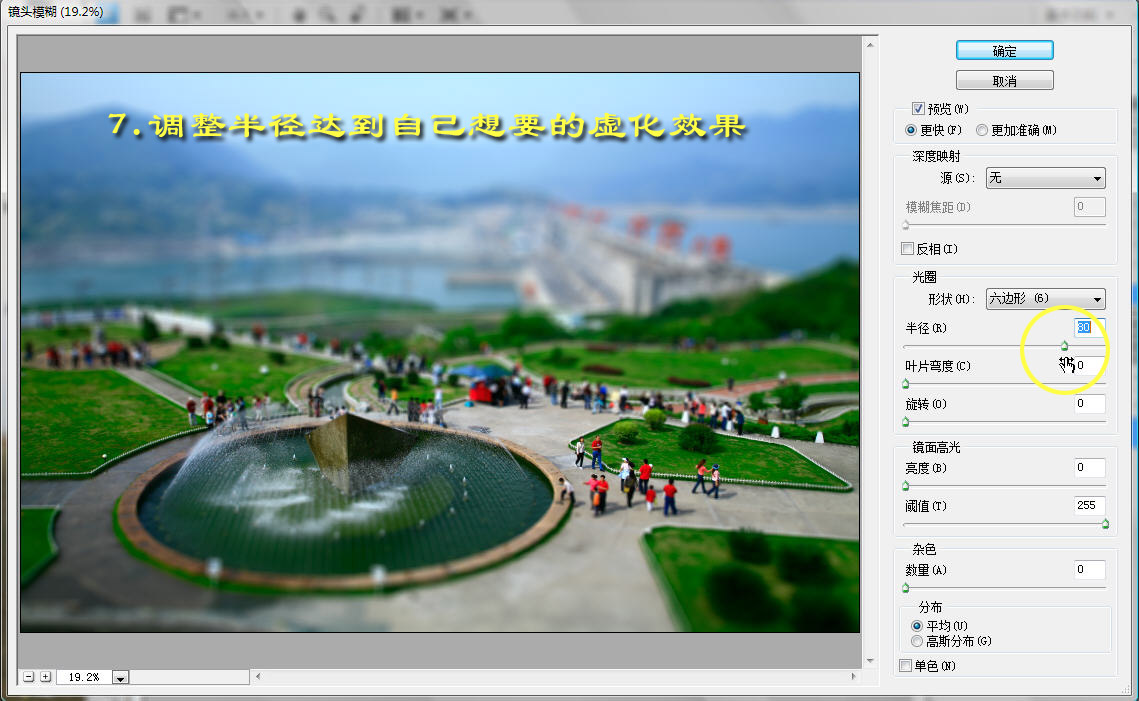Click the 半径 (Radius) slider handle
The height and width of the screenshot is (701, 1139).
pos(1064,346)
